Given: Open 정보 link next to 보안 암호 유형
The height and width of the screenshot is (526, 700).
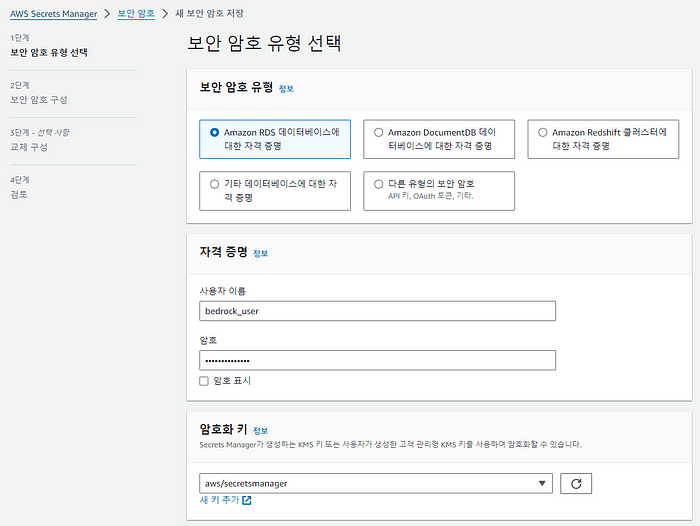Looking at the screenshot, I should [x=286, y=89].
